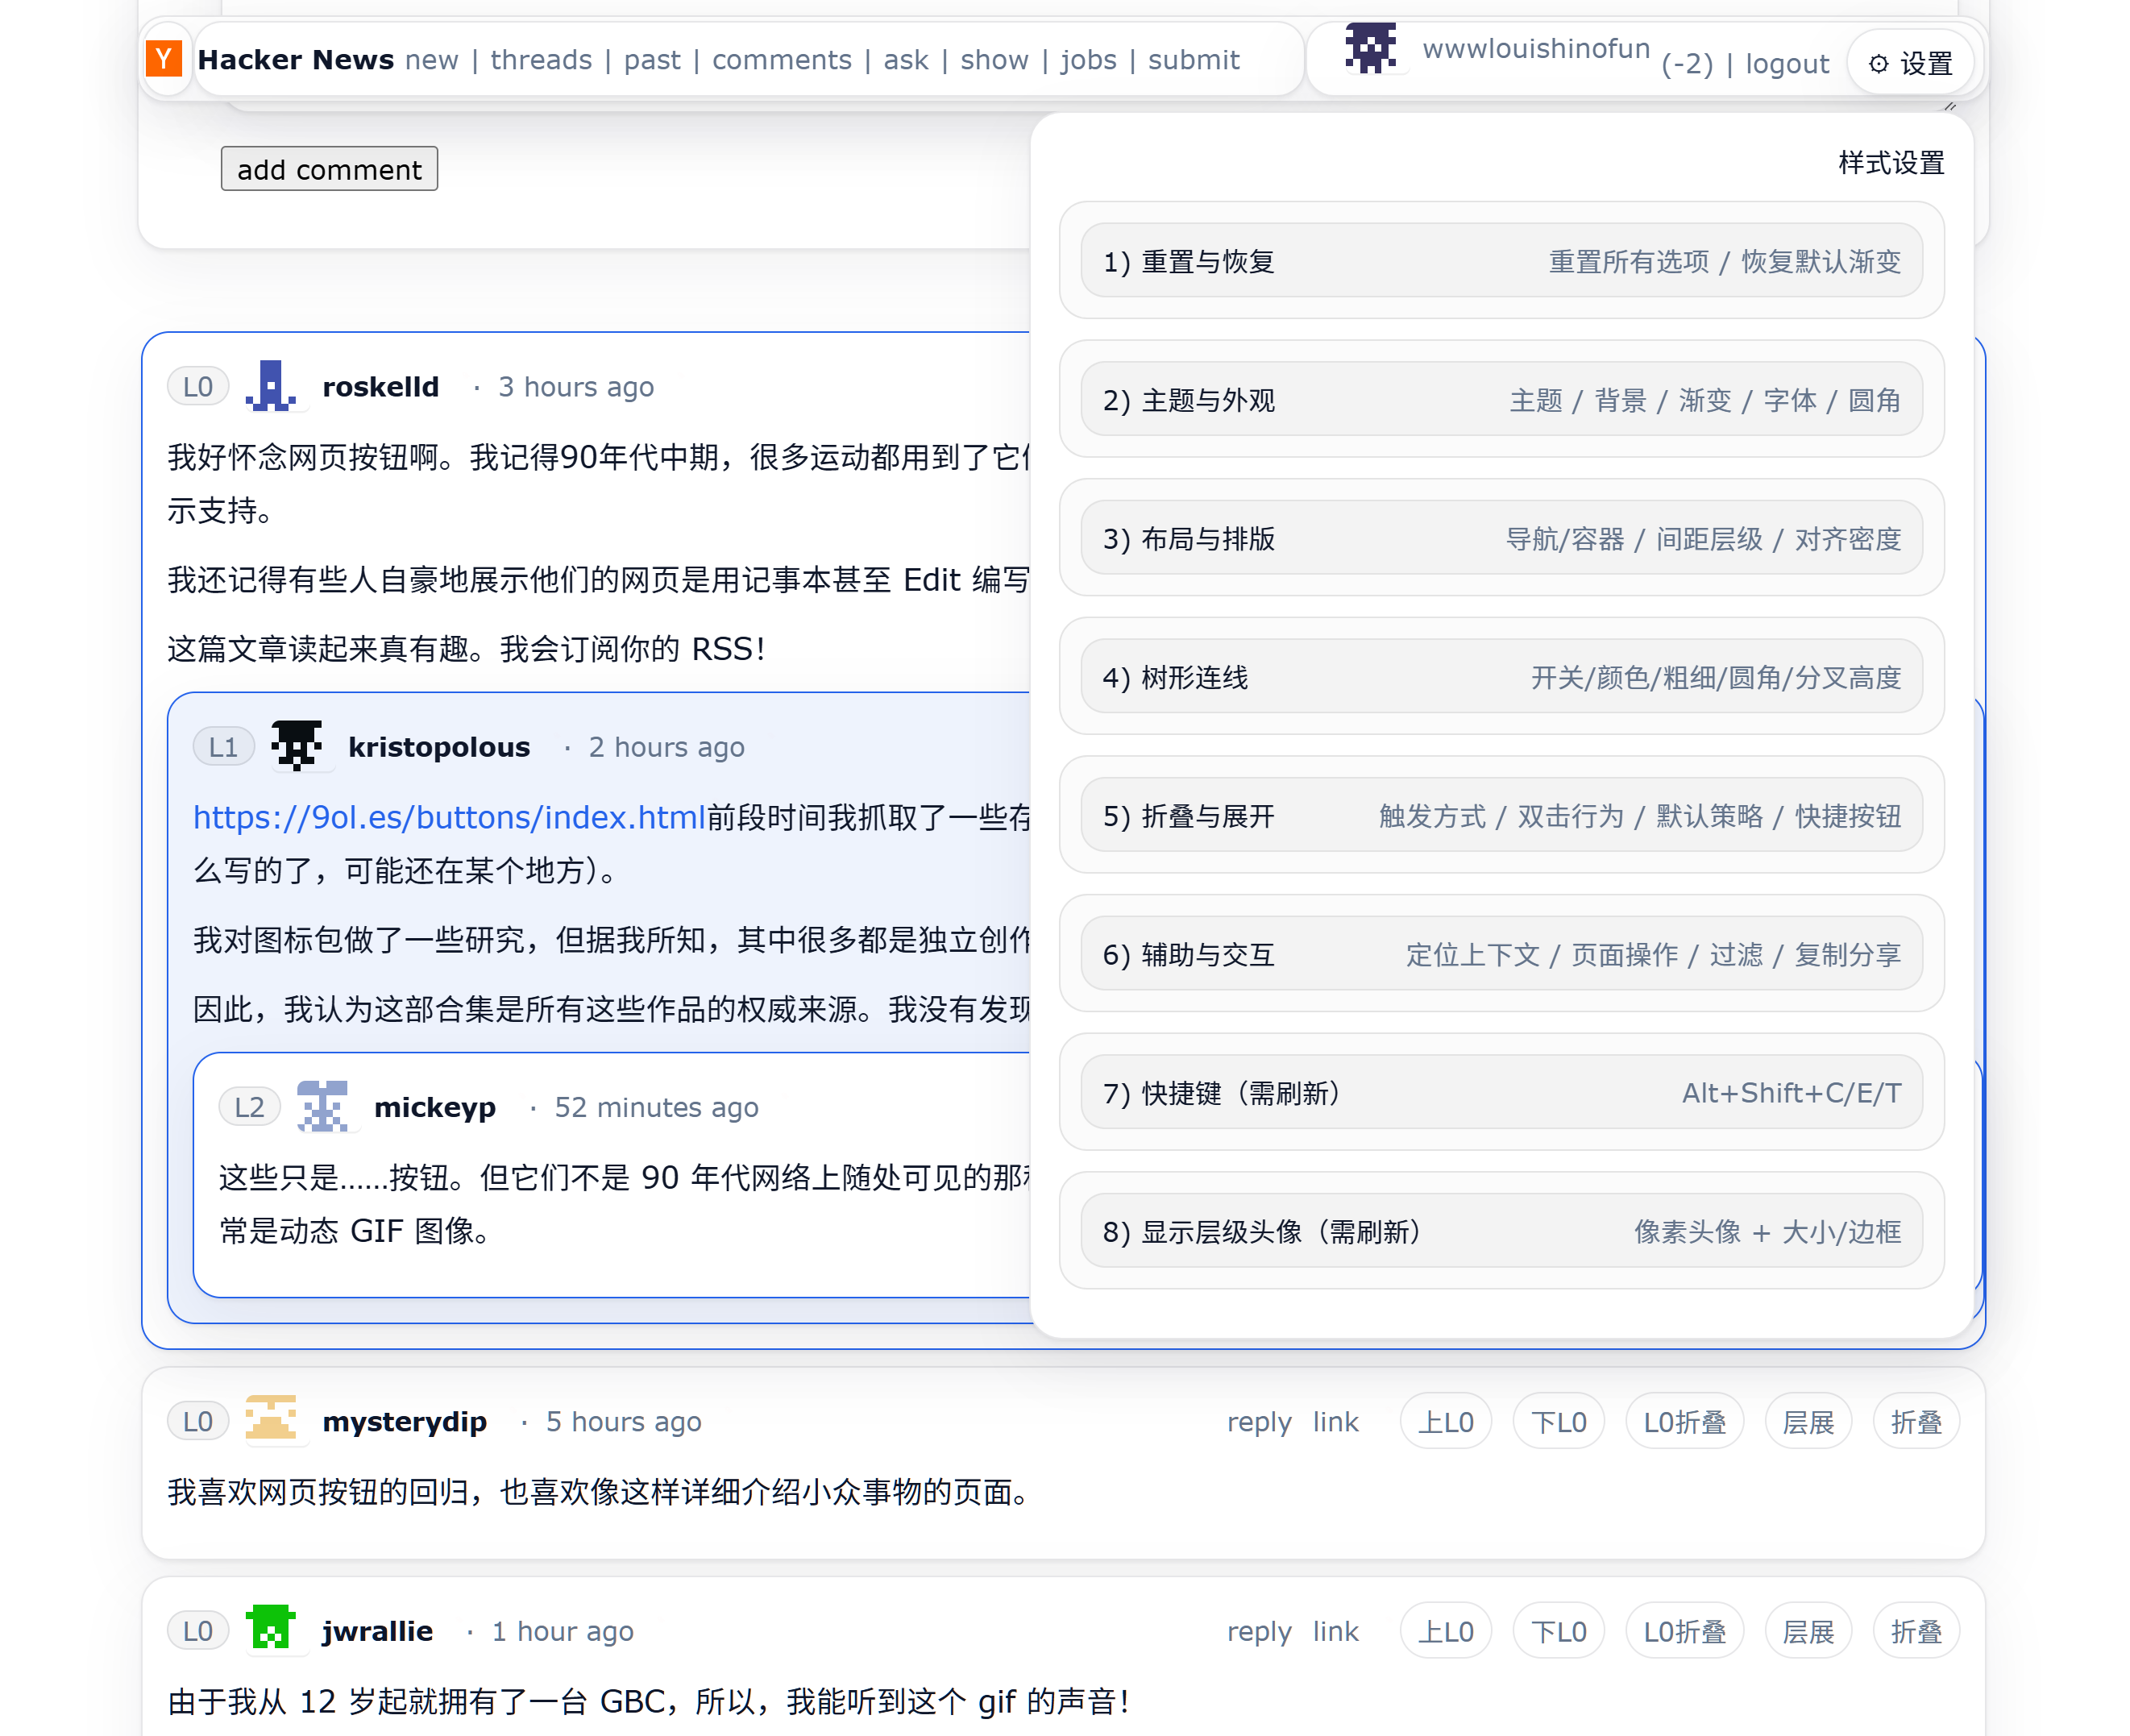Open the threads nav item
The image size is (2130, 1736).
click(541, 60)
